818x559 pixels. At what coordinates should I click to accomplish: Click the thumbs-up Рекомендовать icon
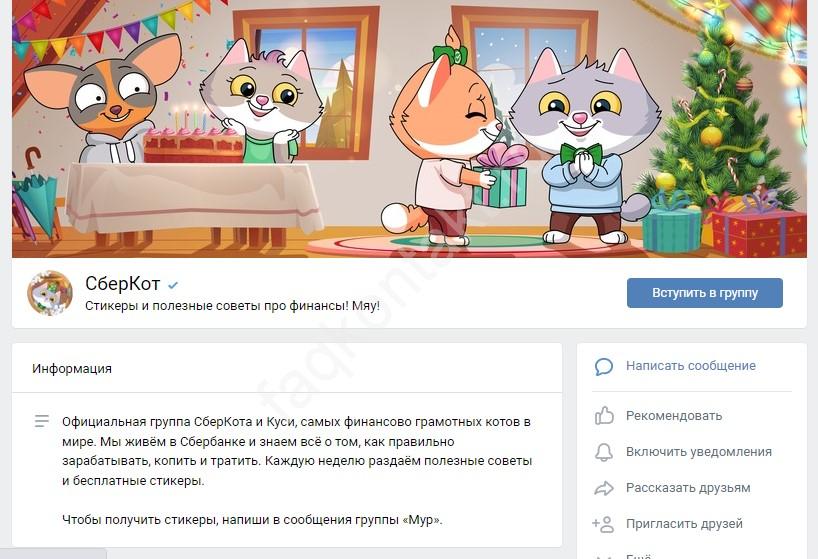tap(604, 416)
